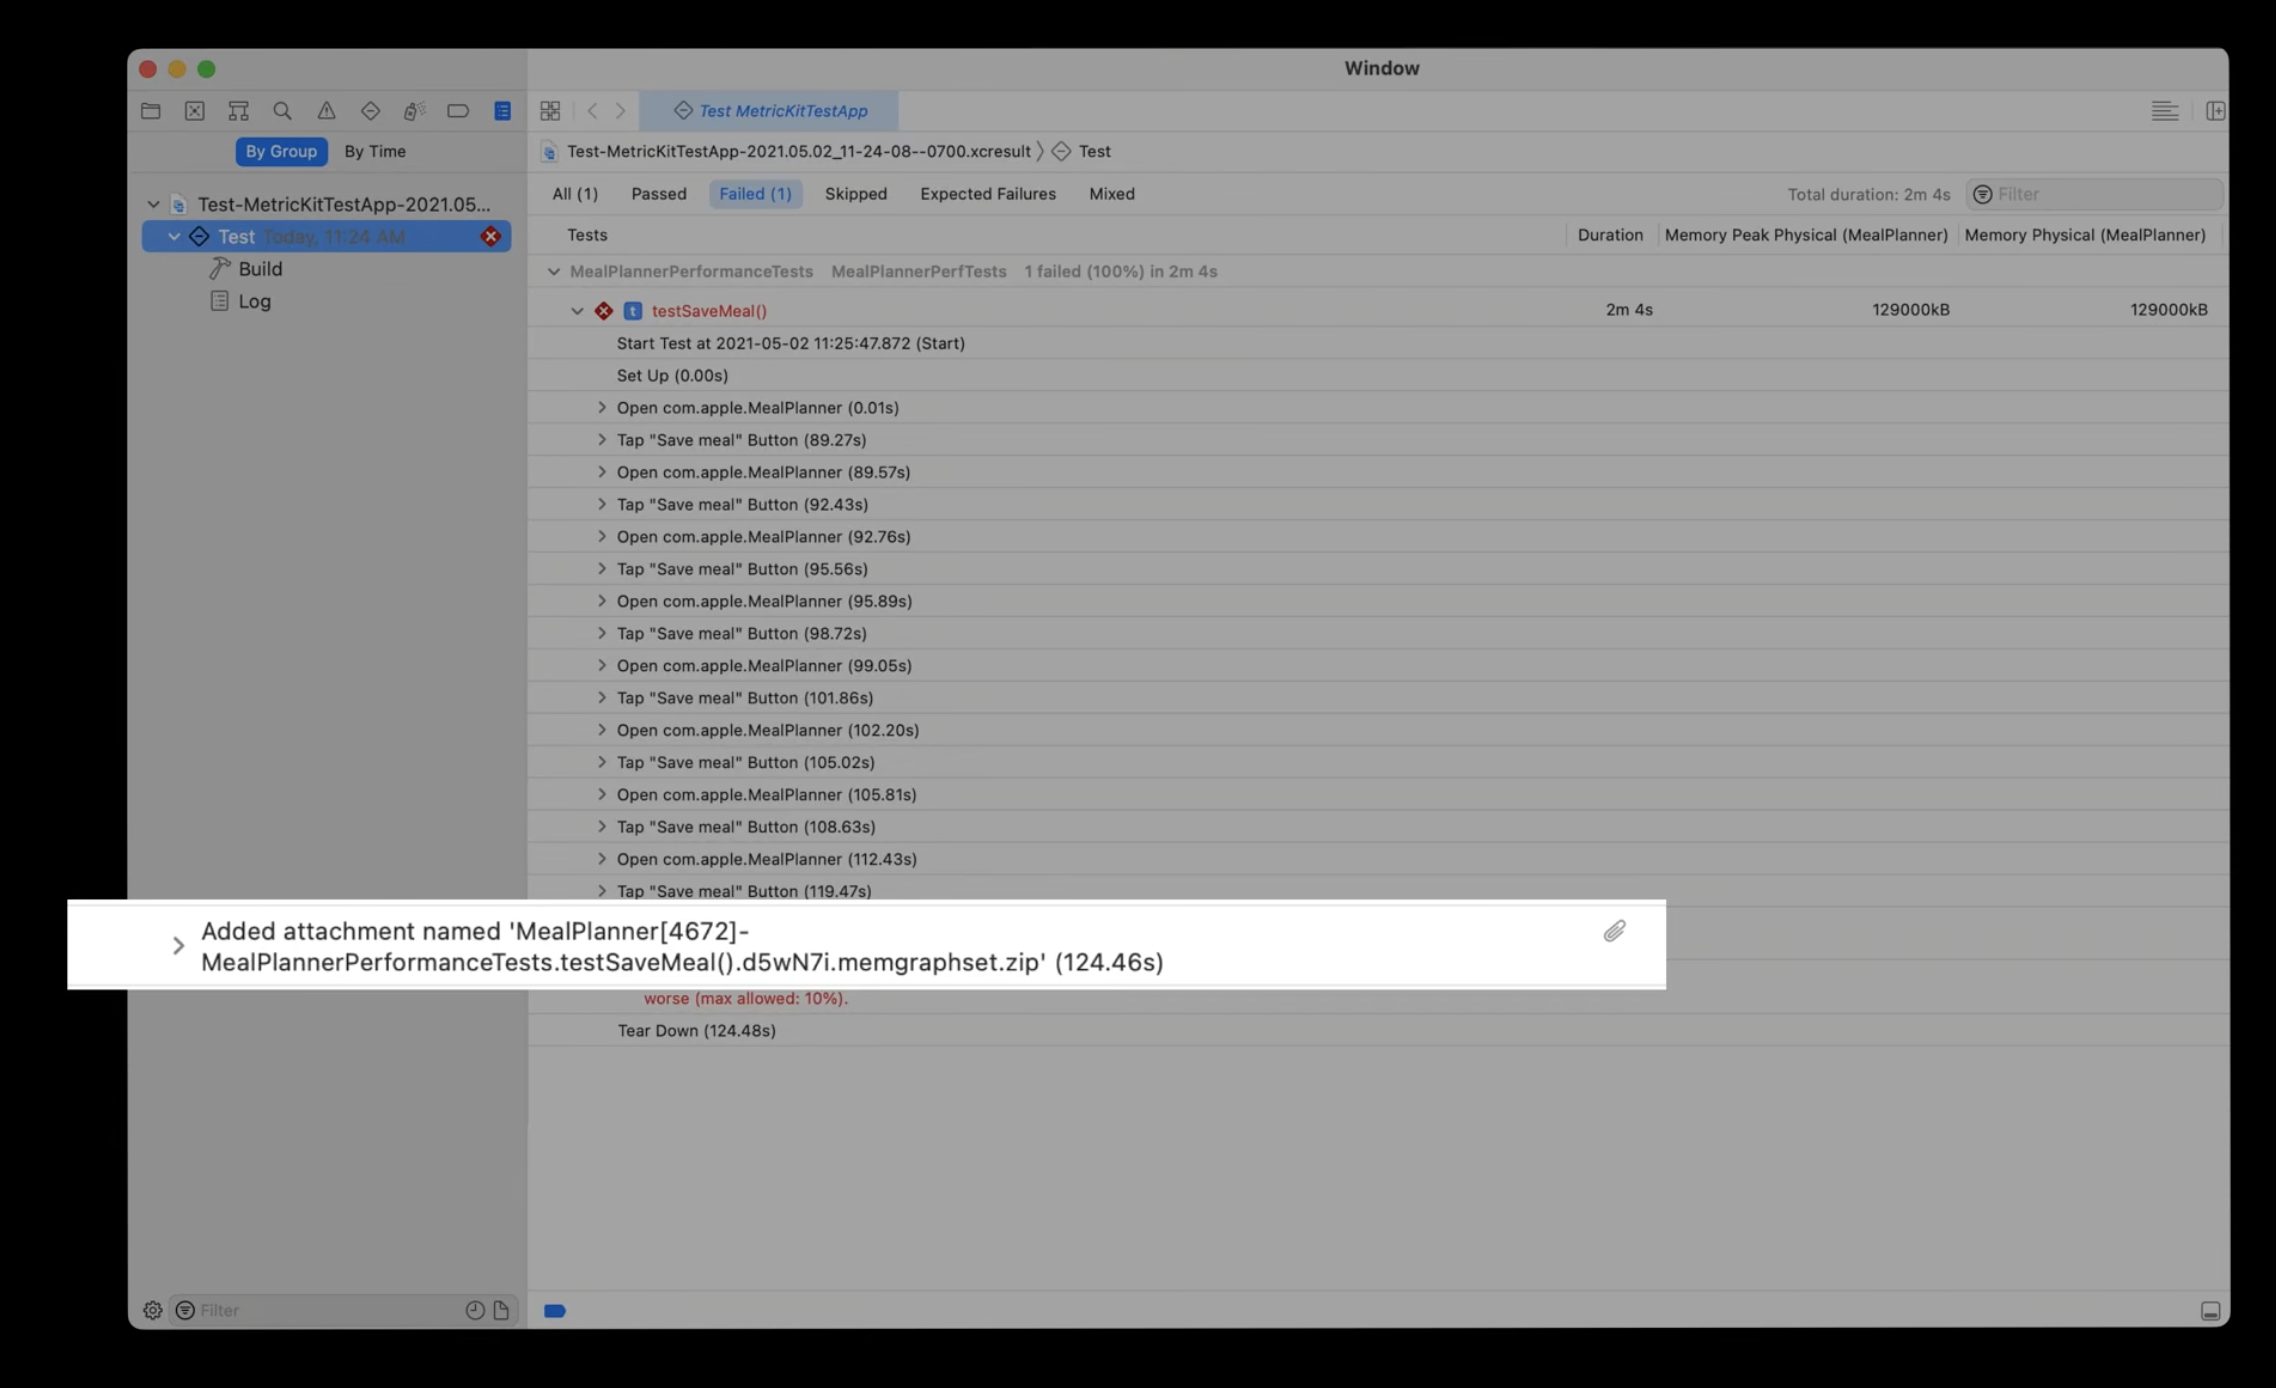2276x1388 pixels.
Task: Click testSaveMeal() test name
Action: 709,311
